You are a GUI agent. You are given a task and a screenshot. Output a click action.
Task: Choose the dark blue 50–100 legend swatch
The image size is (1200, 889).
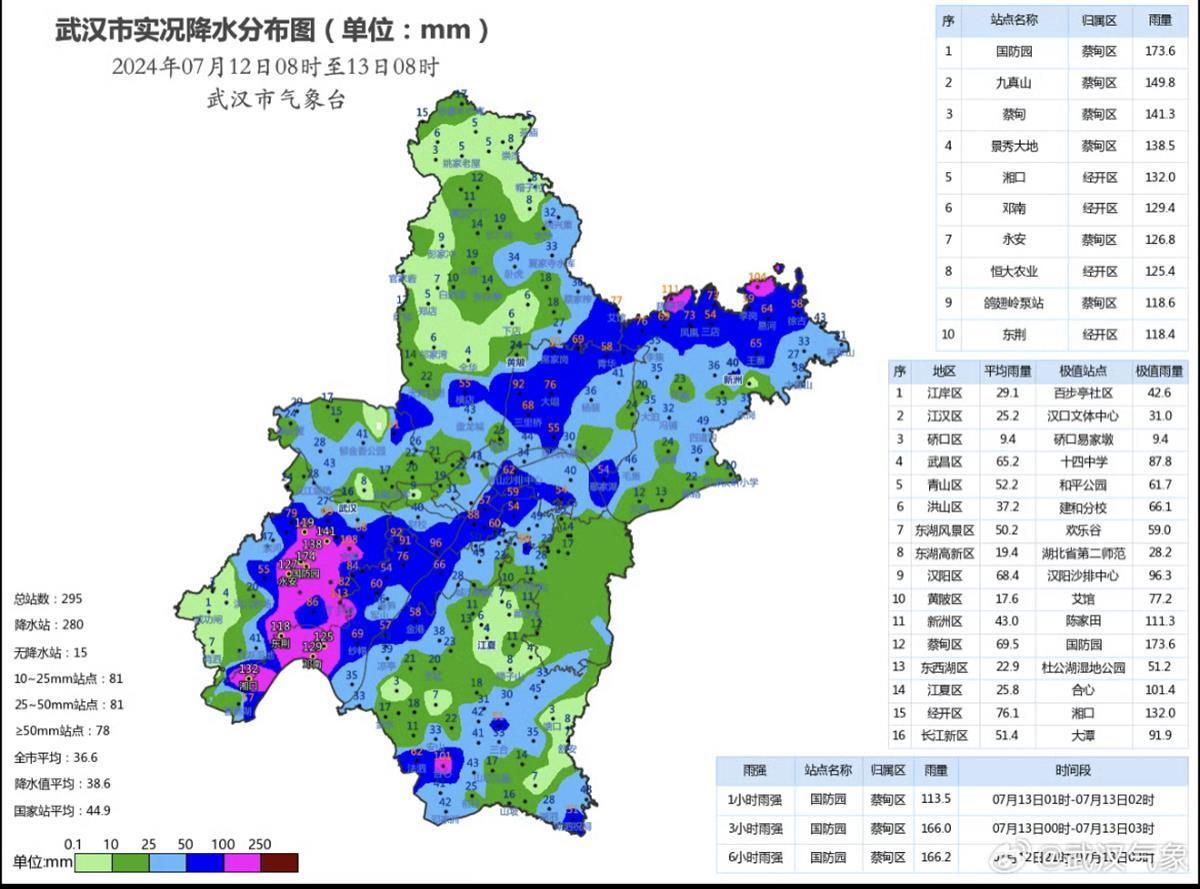tap(205, 863)
